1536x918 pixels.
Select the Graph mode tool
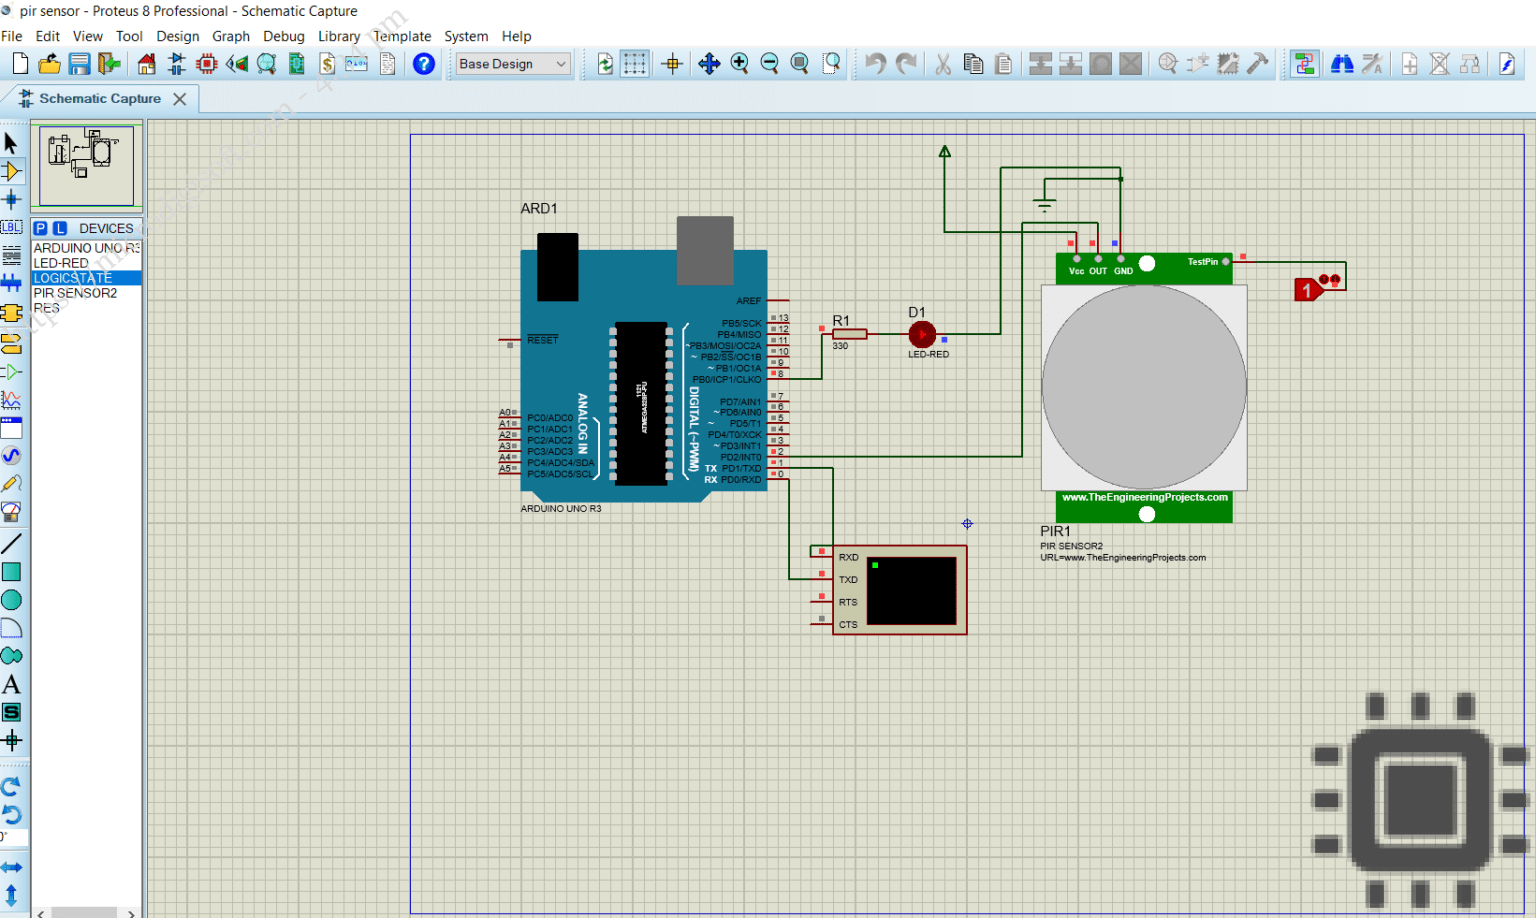(13, 400)
